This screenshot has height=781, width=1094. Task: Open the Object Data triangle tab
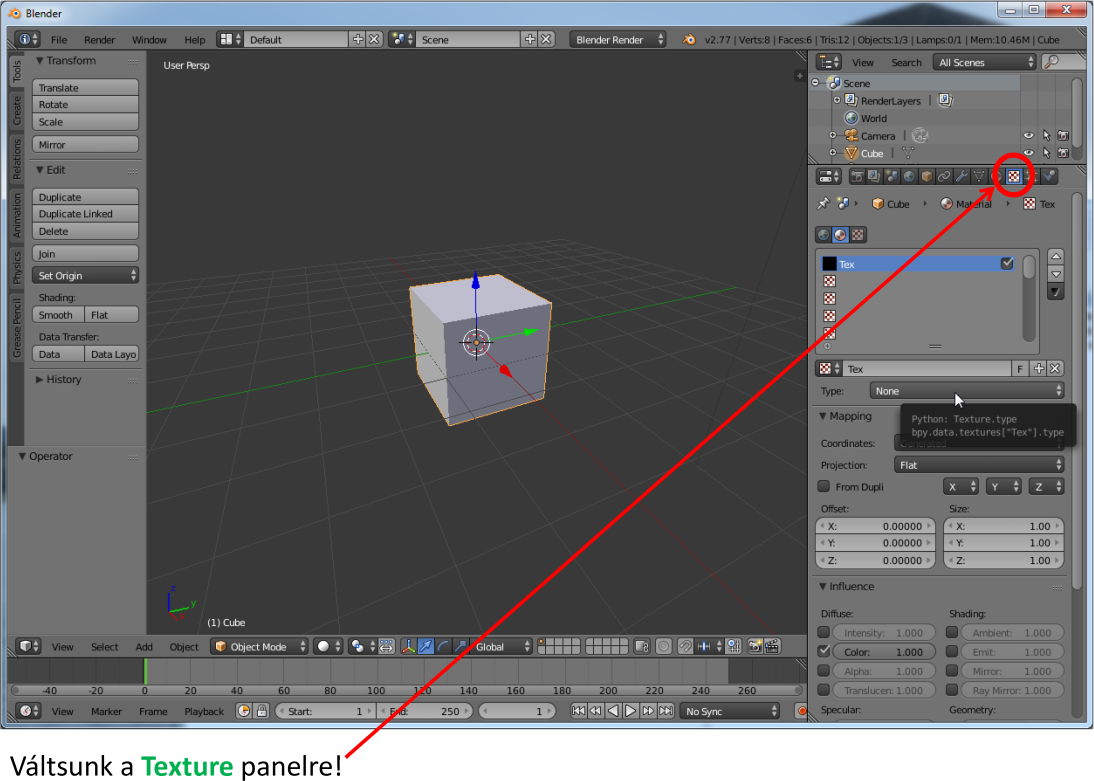click(x=979, y=177)
